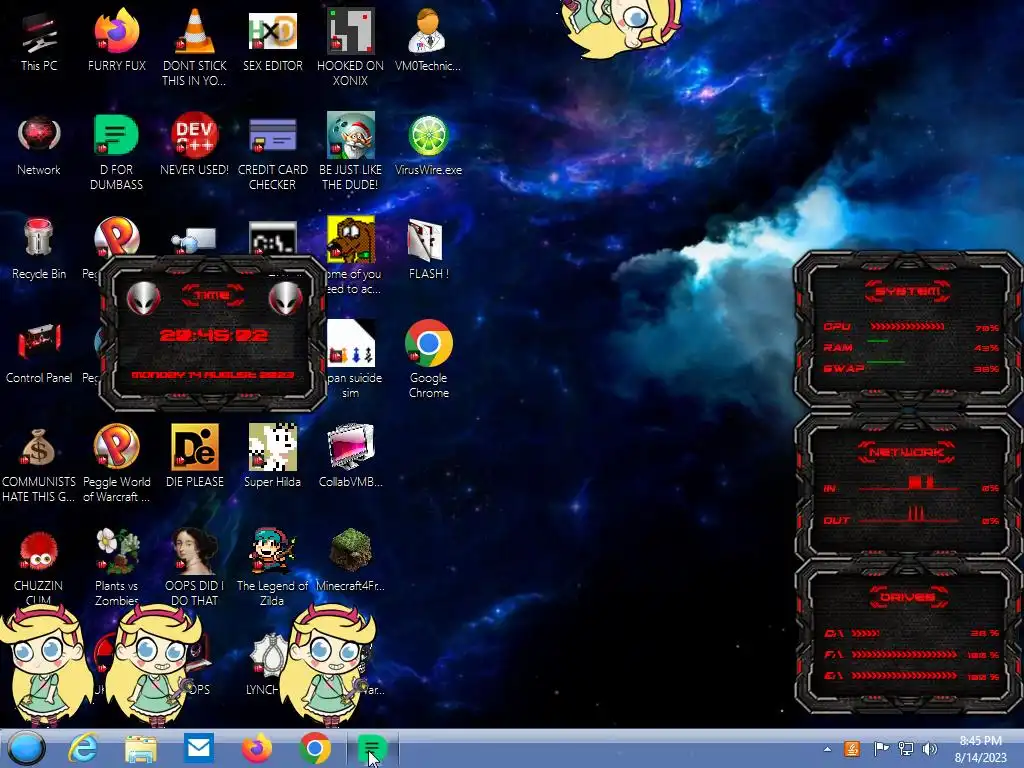Open the Network desktop icon
This screenshot has height=768, width=1024.
pos(39,135)
